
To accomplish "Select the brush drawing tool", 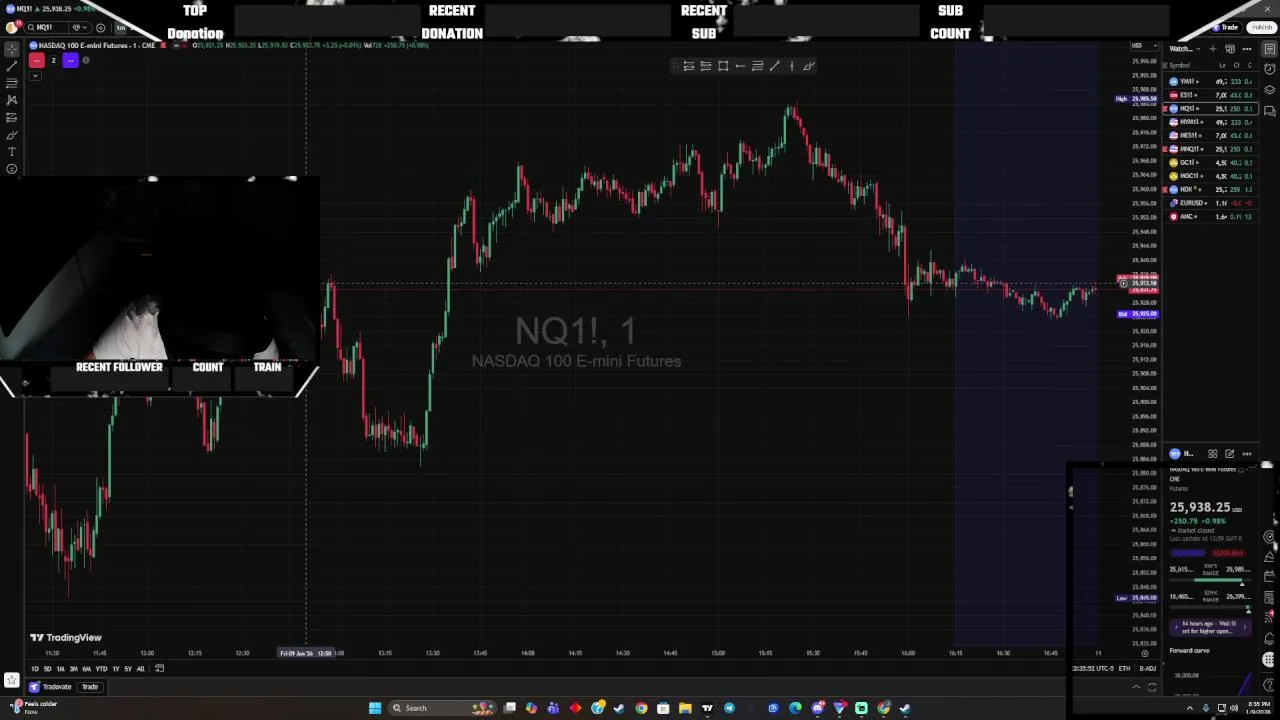I will click(11, 134).
